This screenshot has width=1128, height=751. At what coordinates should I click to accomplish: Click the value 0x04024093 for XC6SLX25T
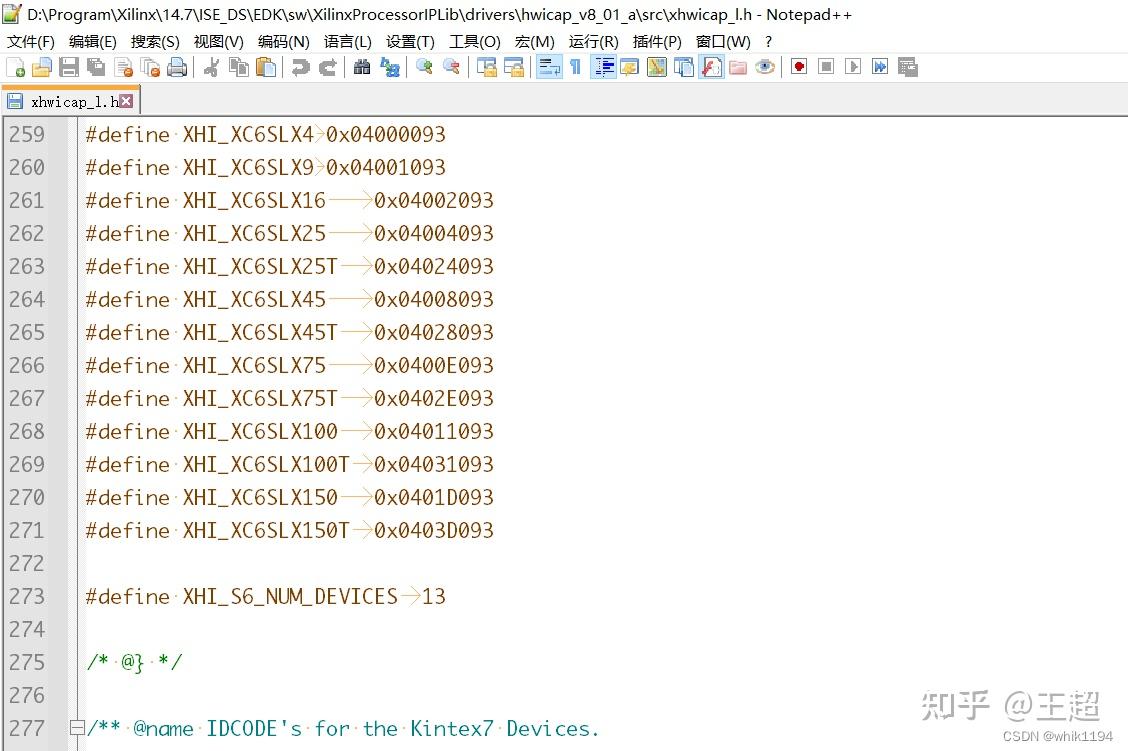(x=434, y=267)
